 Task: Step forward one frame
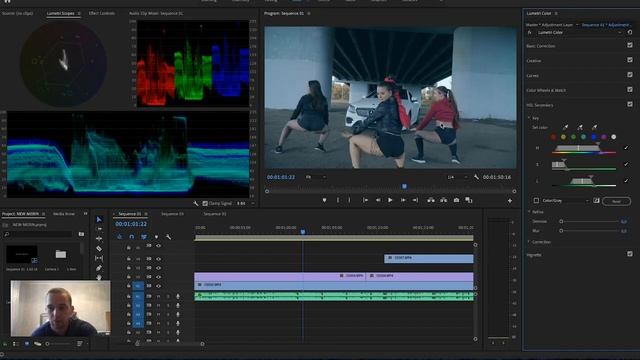coord(403,200)
